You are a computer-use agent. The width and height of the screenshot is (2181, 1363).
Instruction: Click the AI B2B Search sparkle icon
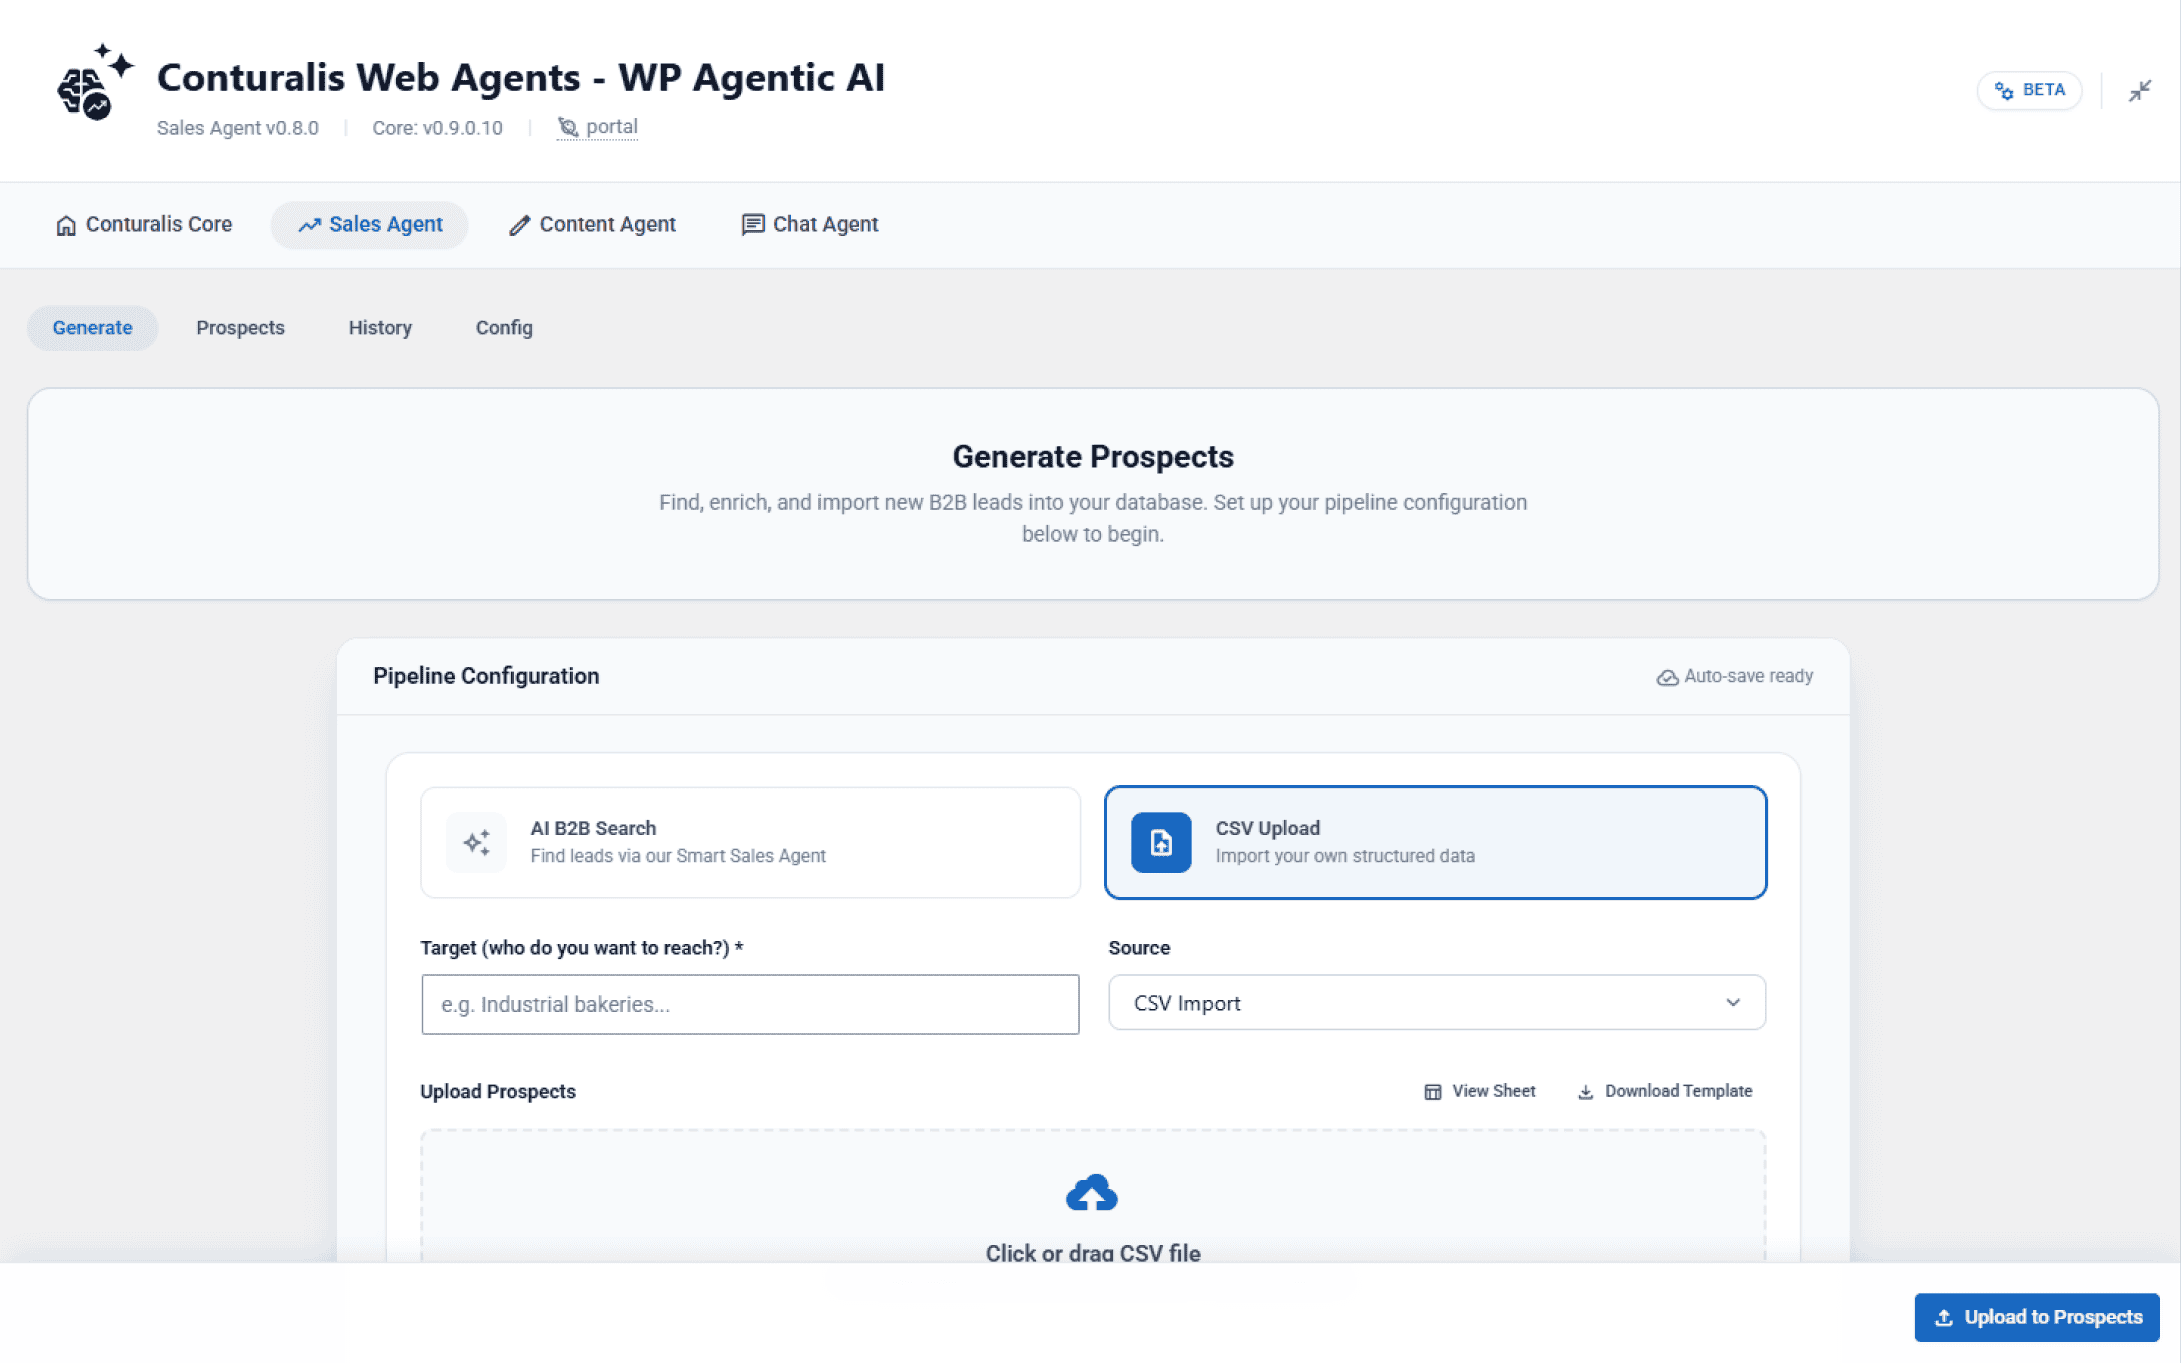[x=477, y=842]
